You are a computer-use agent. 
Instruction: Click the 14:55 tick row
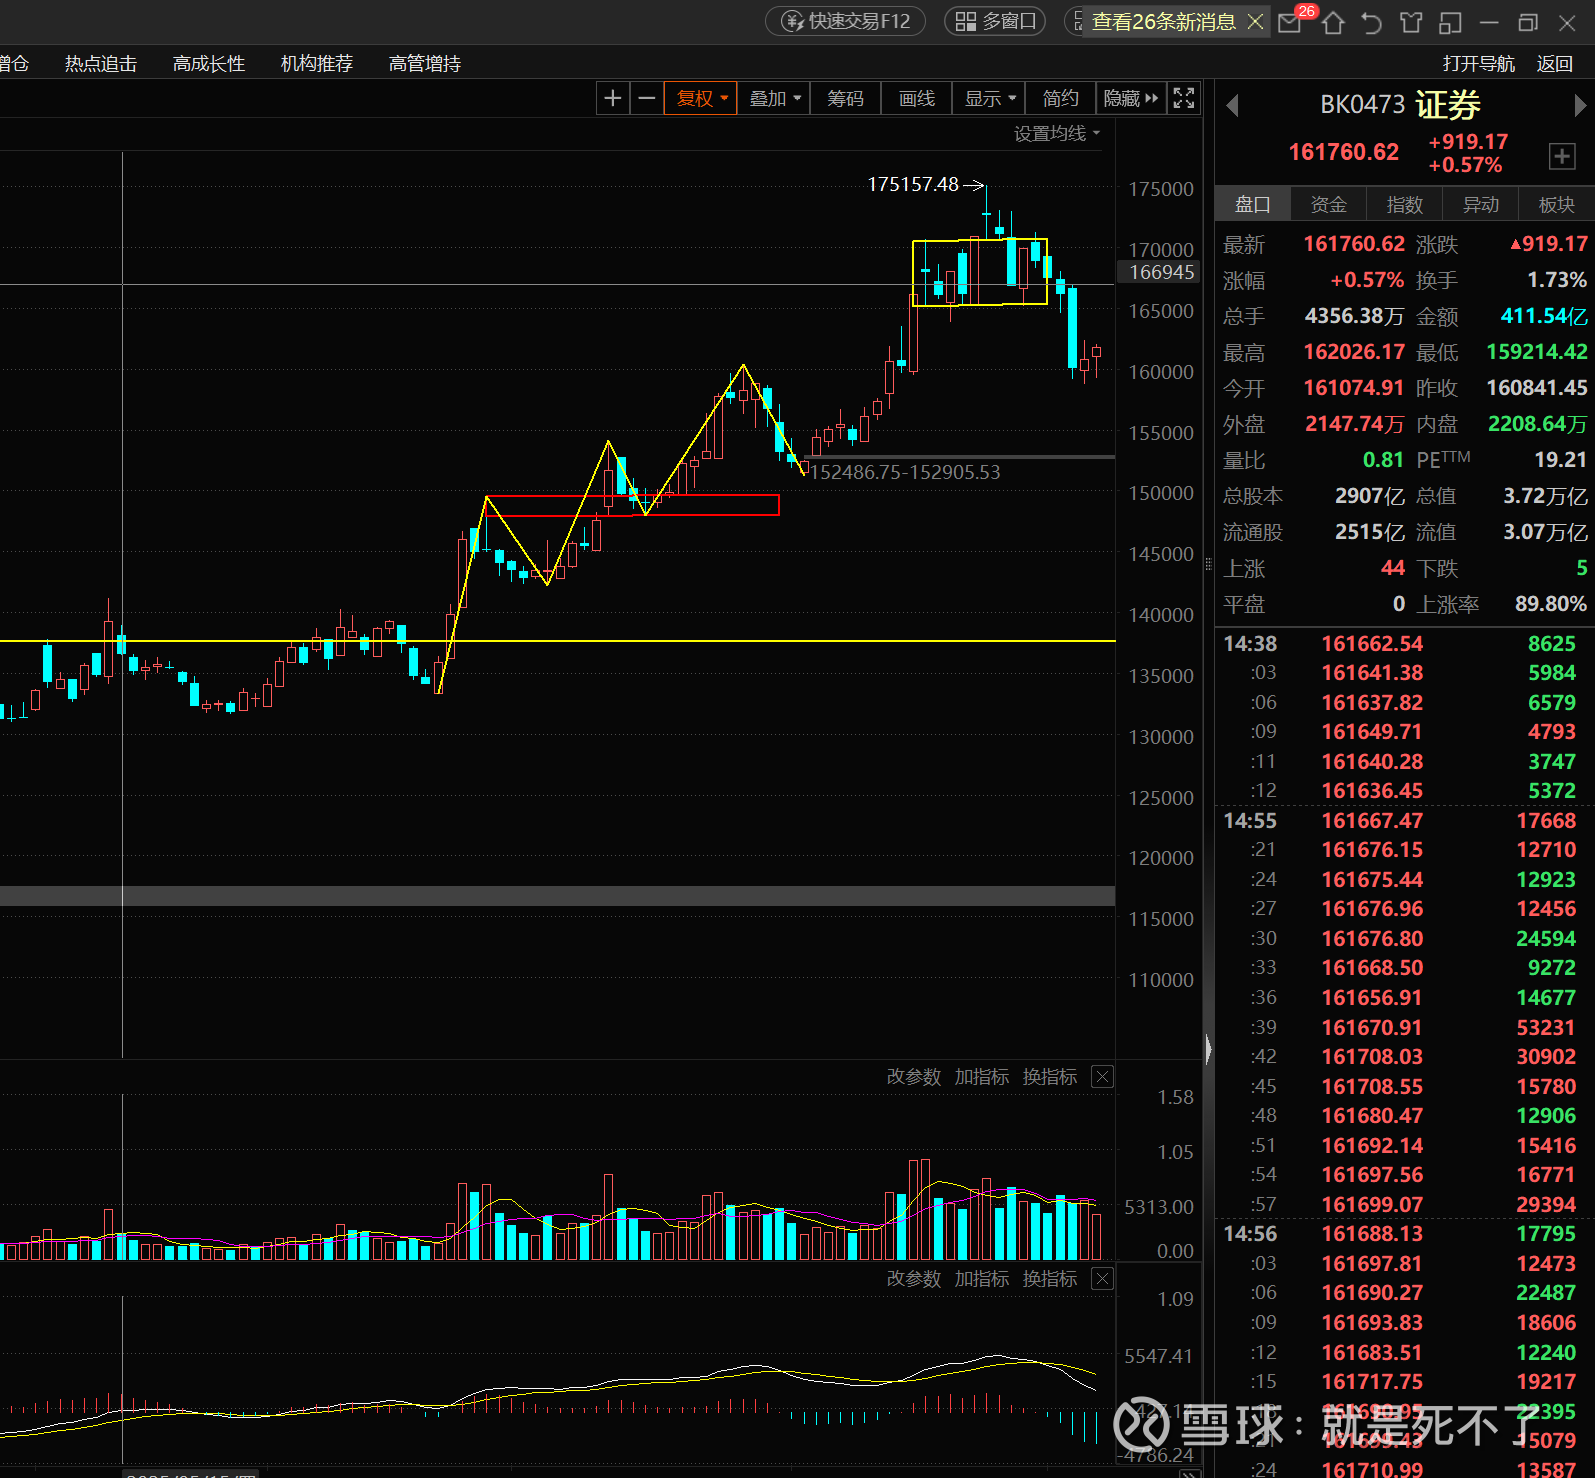1404,821
